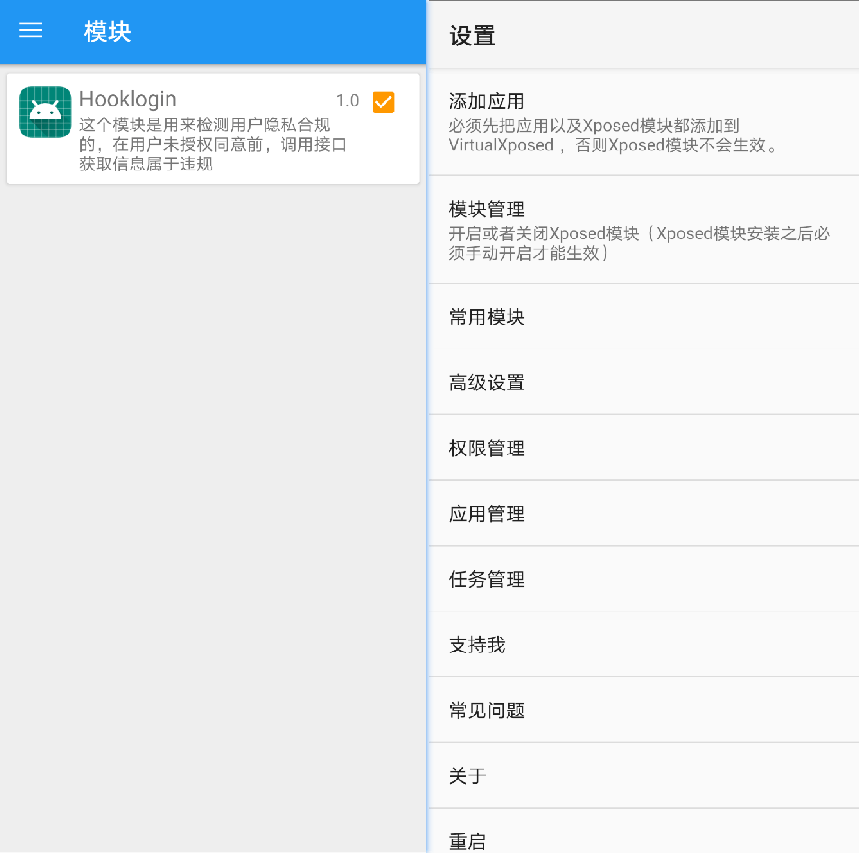Open 添加应用 in settings
This screenshot has width=859, height=853.
pos(644,123)
